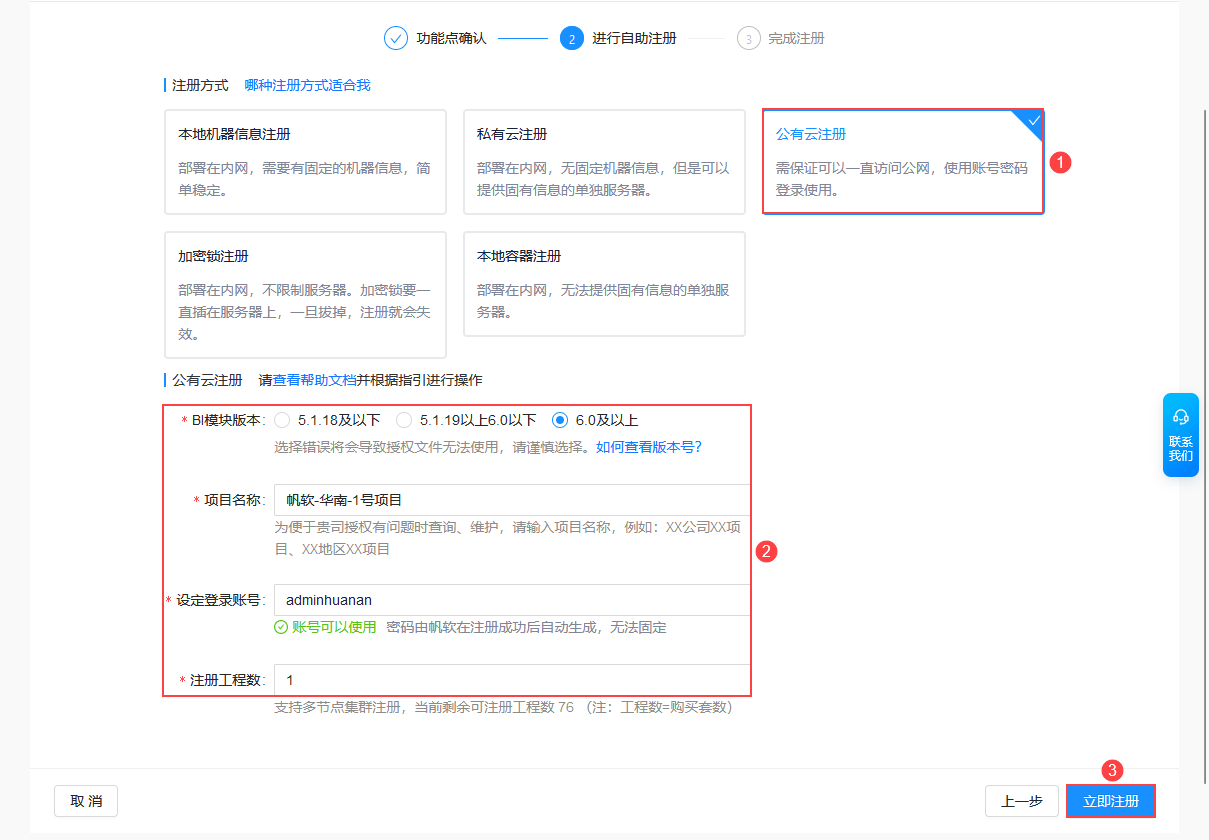Open the 查看帮助文档 link
The width and height of the screenshot is (1209, 840).
(x=314, y=380)
